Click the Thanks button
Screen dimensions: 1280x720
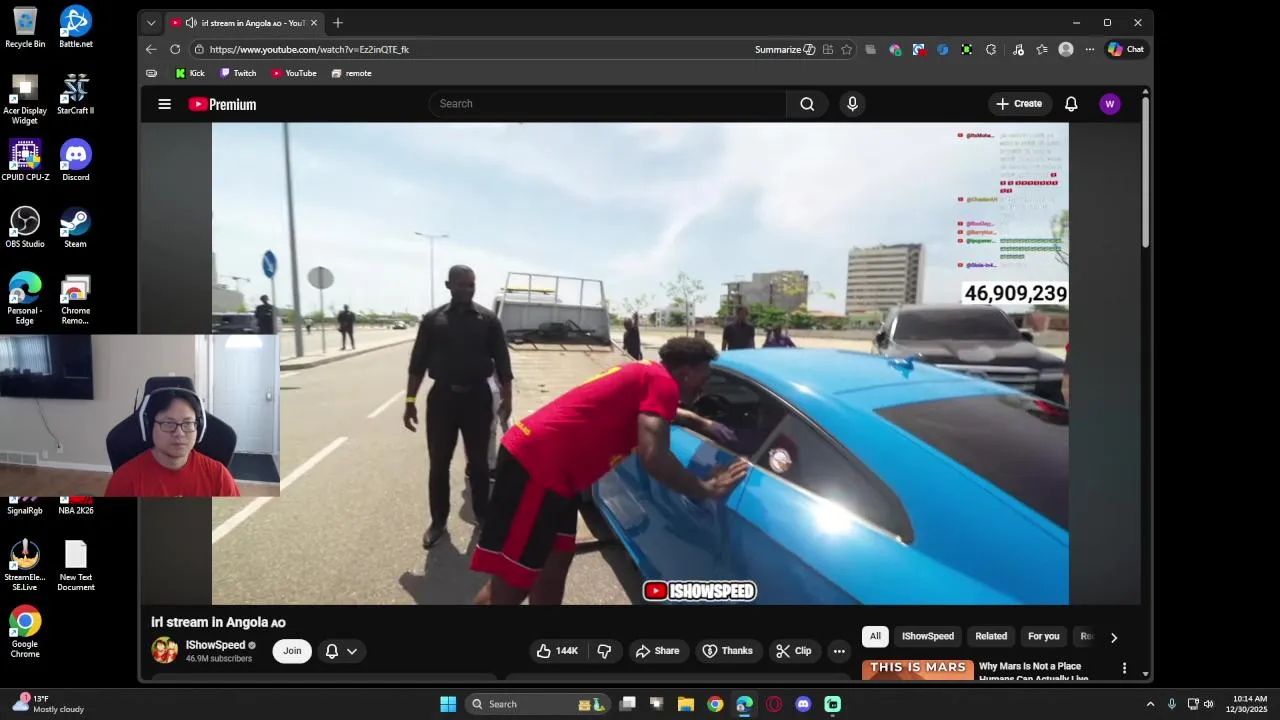(728, 651)
